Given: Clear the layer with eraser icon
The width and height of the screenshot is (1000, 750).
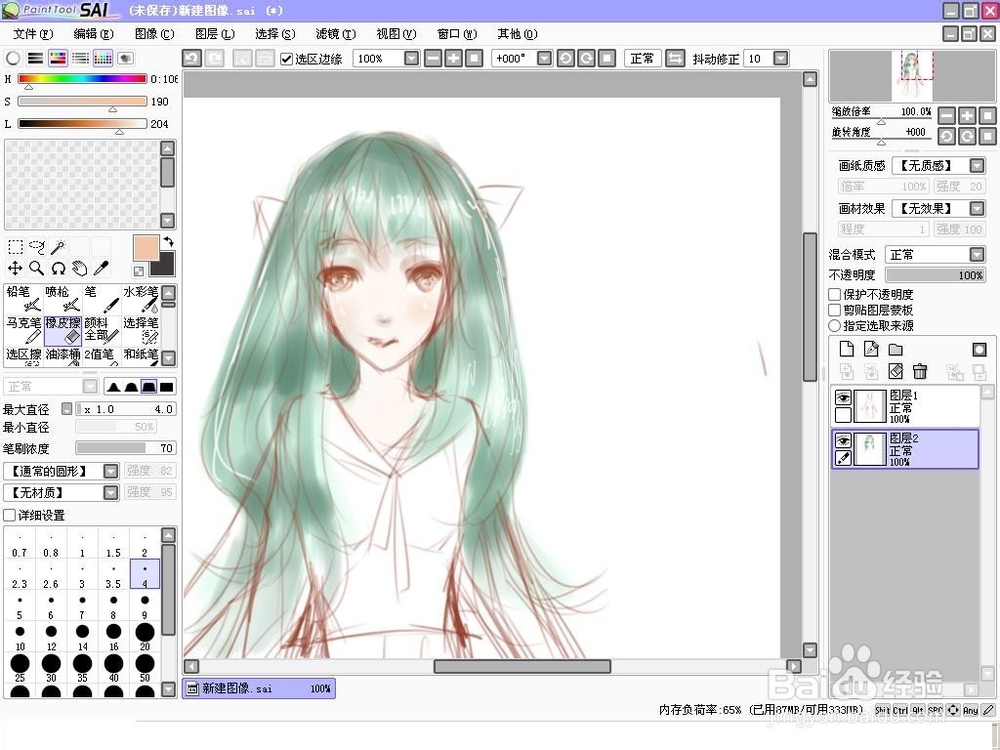Looking at the screenshot, I should 896,371.
